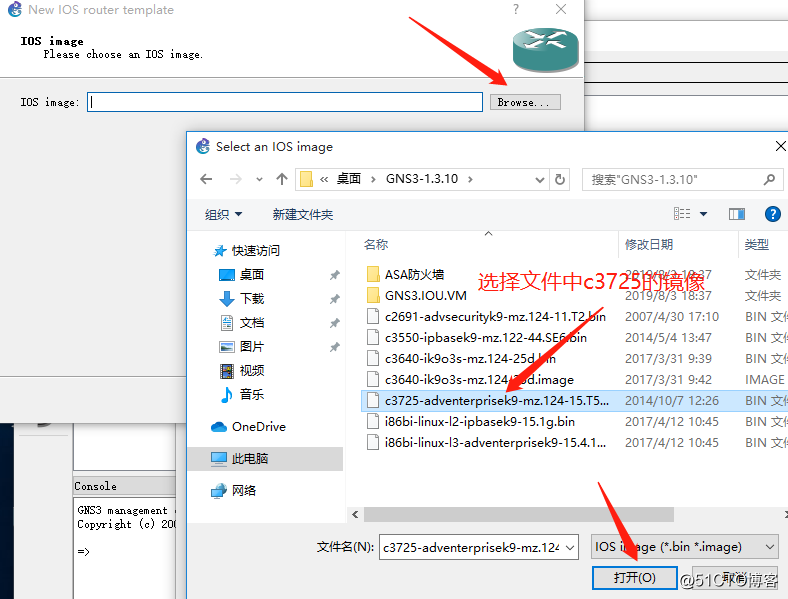Click the GNS3 Console panel title

[95, 486]
